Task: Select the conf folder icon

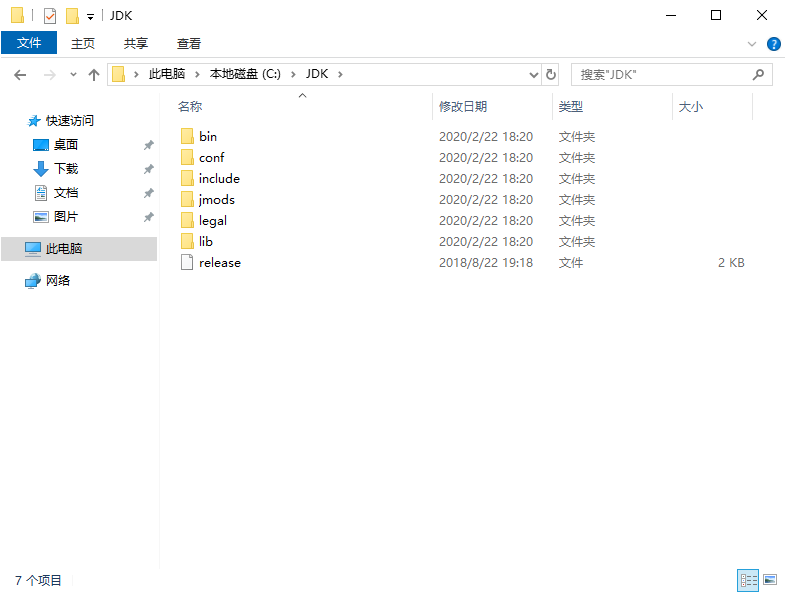Action: pos(187,157)
